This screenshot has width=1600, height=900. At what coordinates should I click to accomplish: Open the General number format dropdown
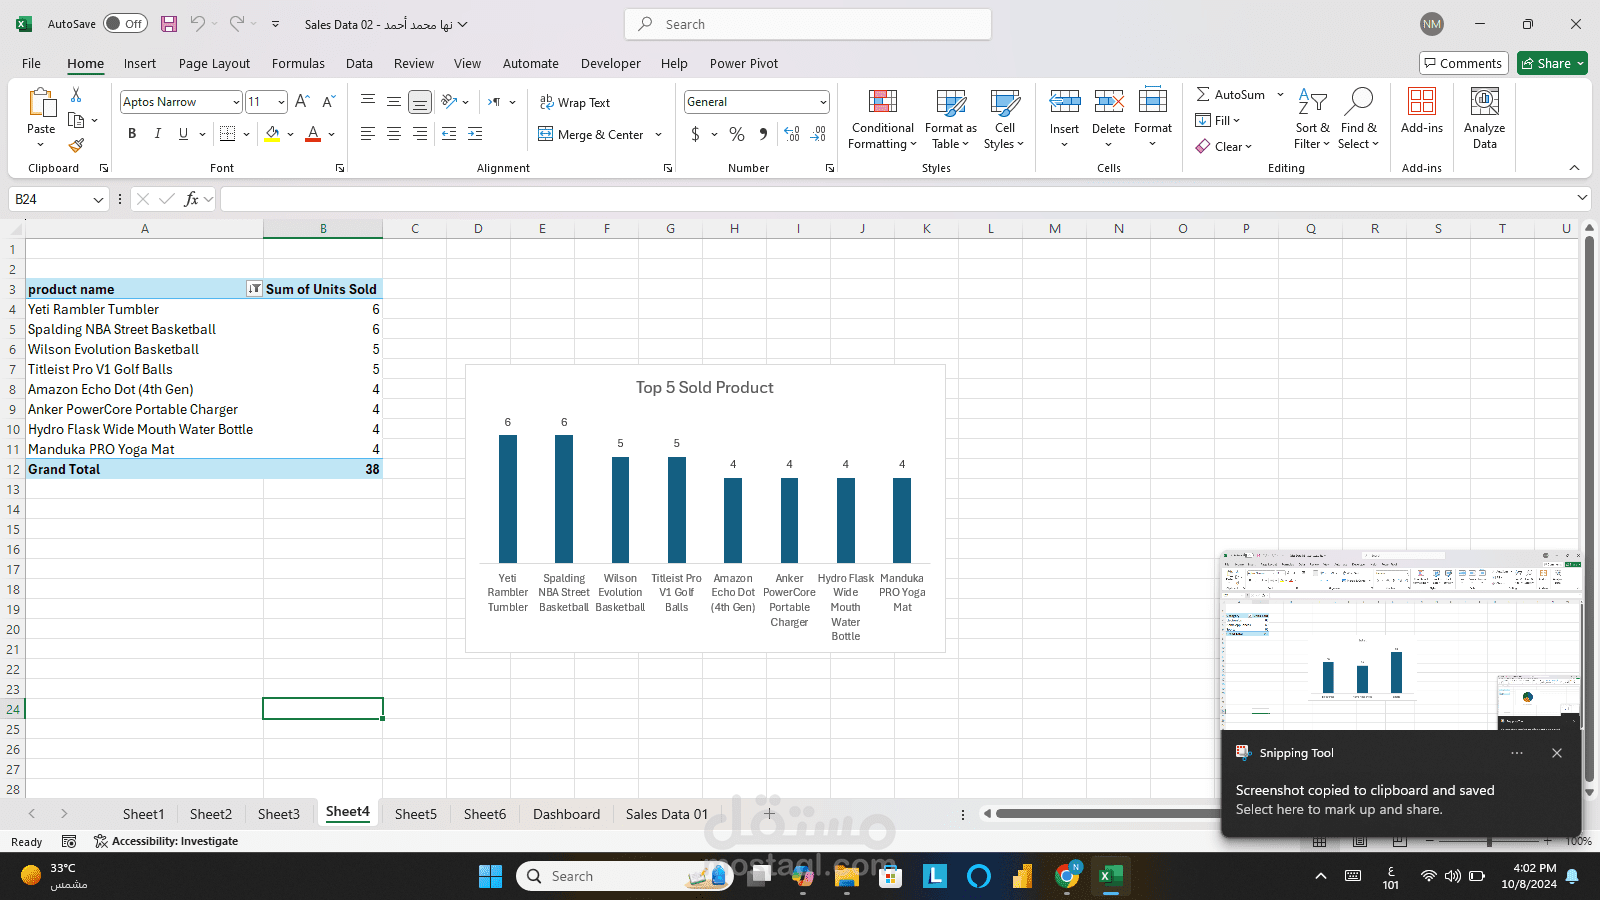click(x=823, y=102)
